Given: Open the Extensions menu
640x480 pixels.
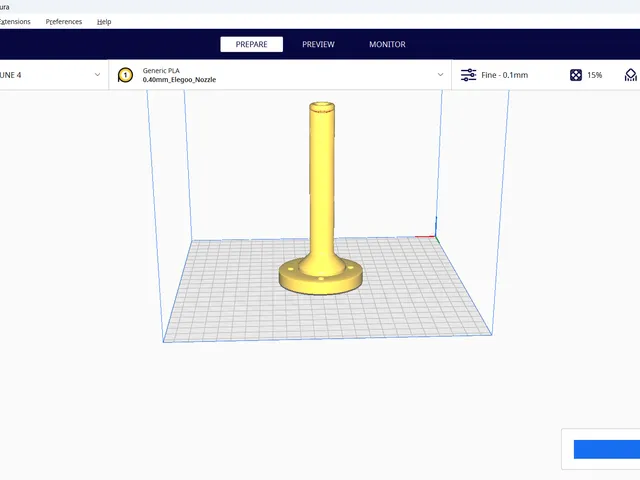Looking at the screenshot, I should 15,22.
